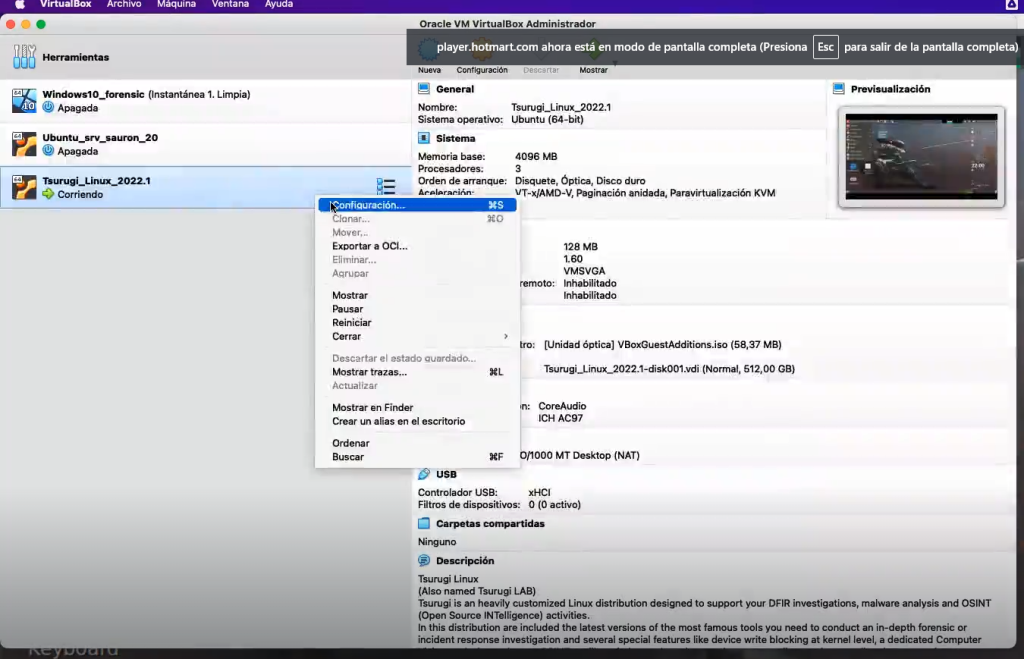Select the Windows10_forensic VM icon
Viewport: 1024px width, 659px height.
pyautogui.click(x=24, y=101)
